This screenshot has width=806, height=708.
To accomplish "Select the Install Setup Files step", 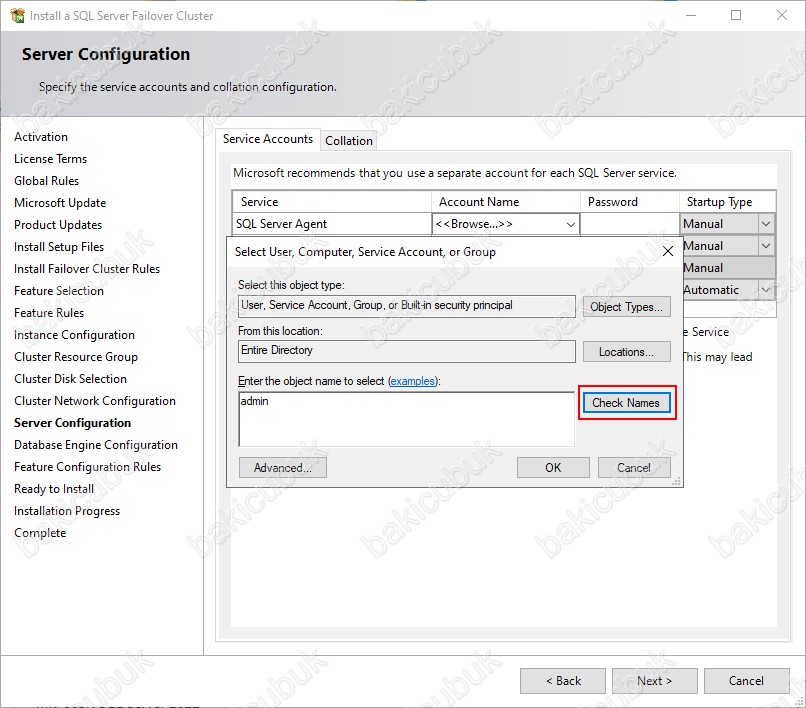I will pos(59,247).
